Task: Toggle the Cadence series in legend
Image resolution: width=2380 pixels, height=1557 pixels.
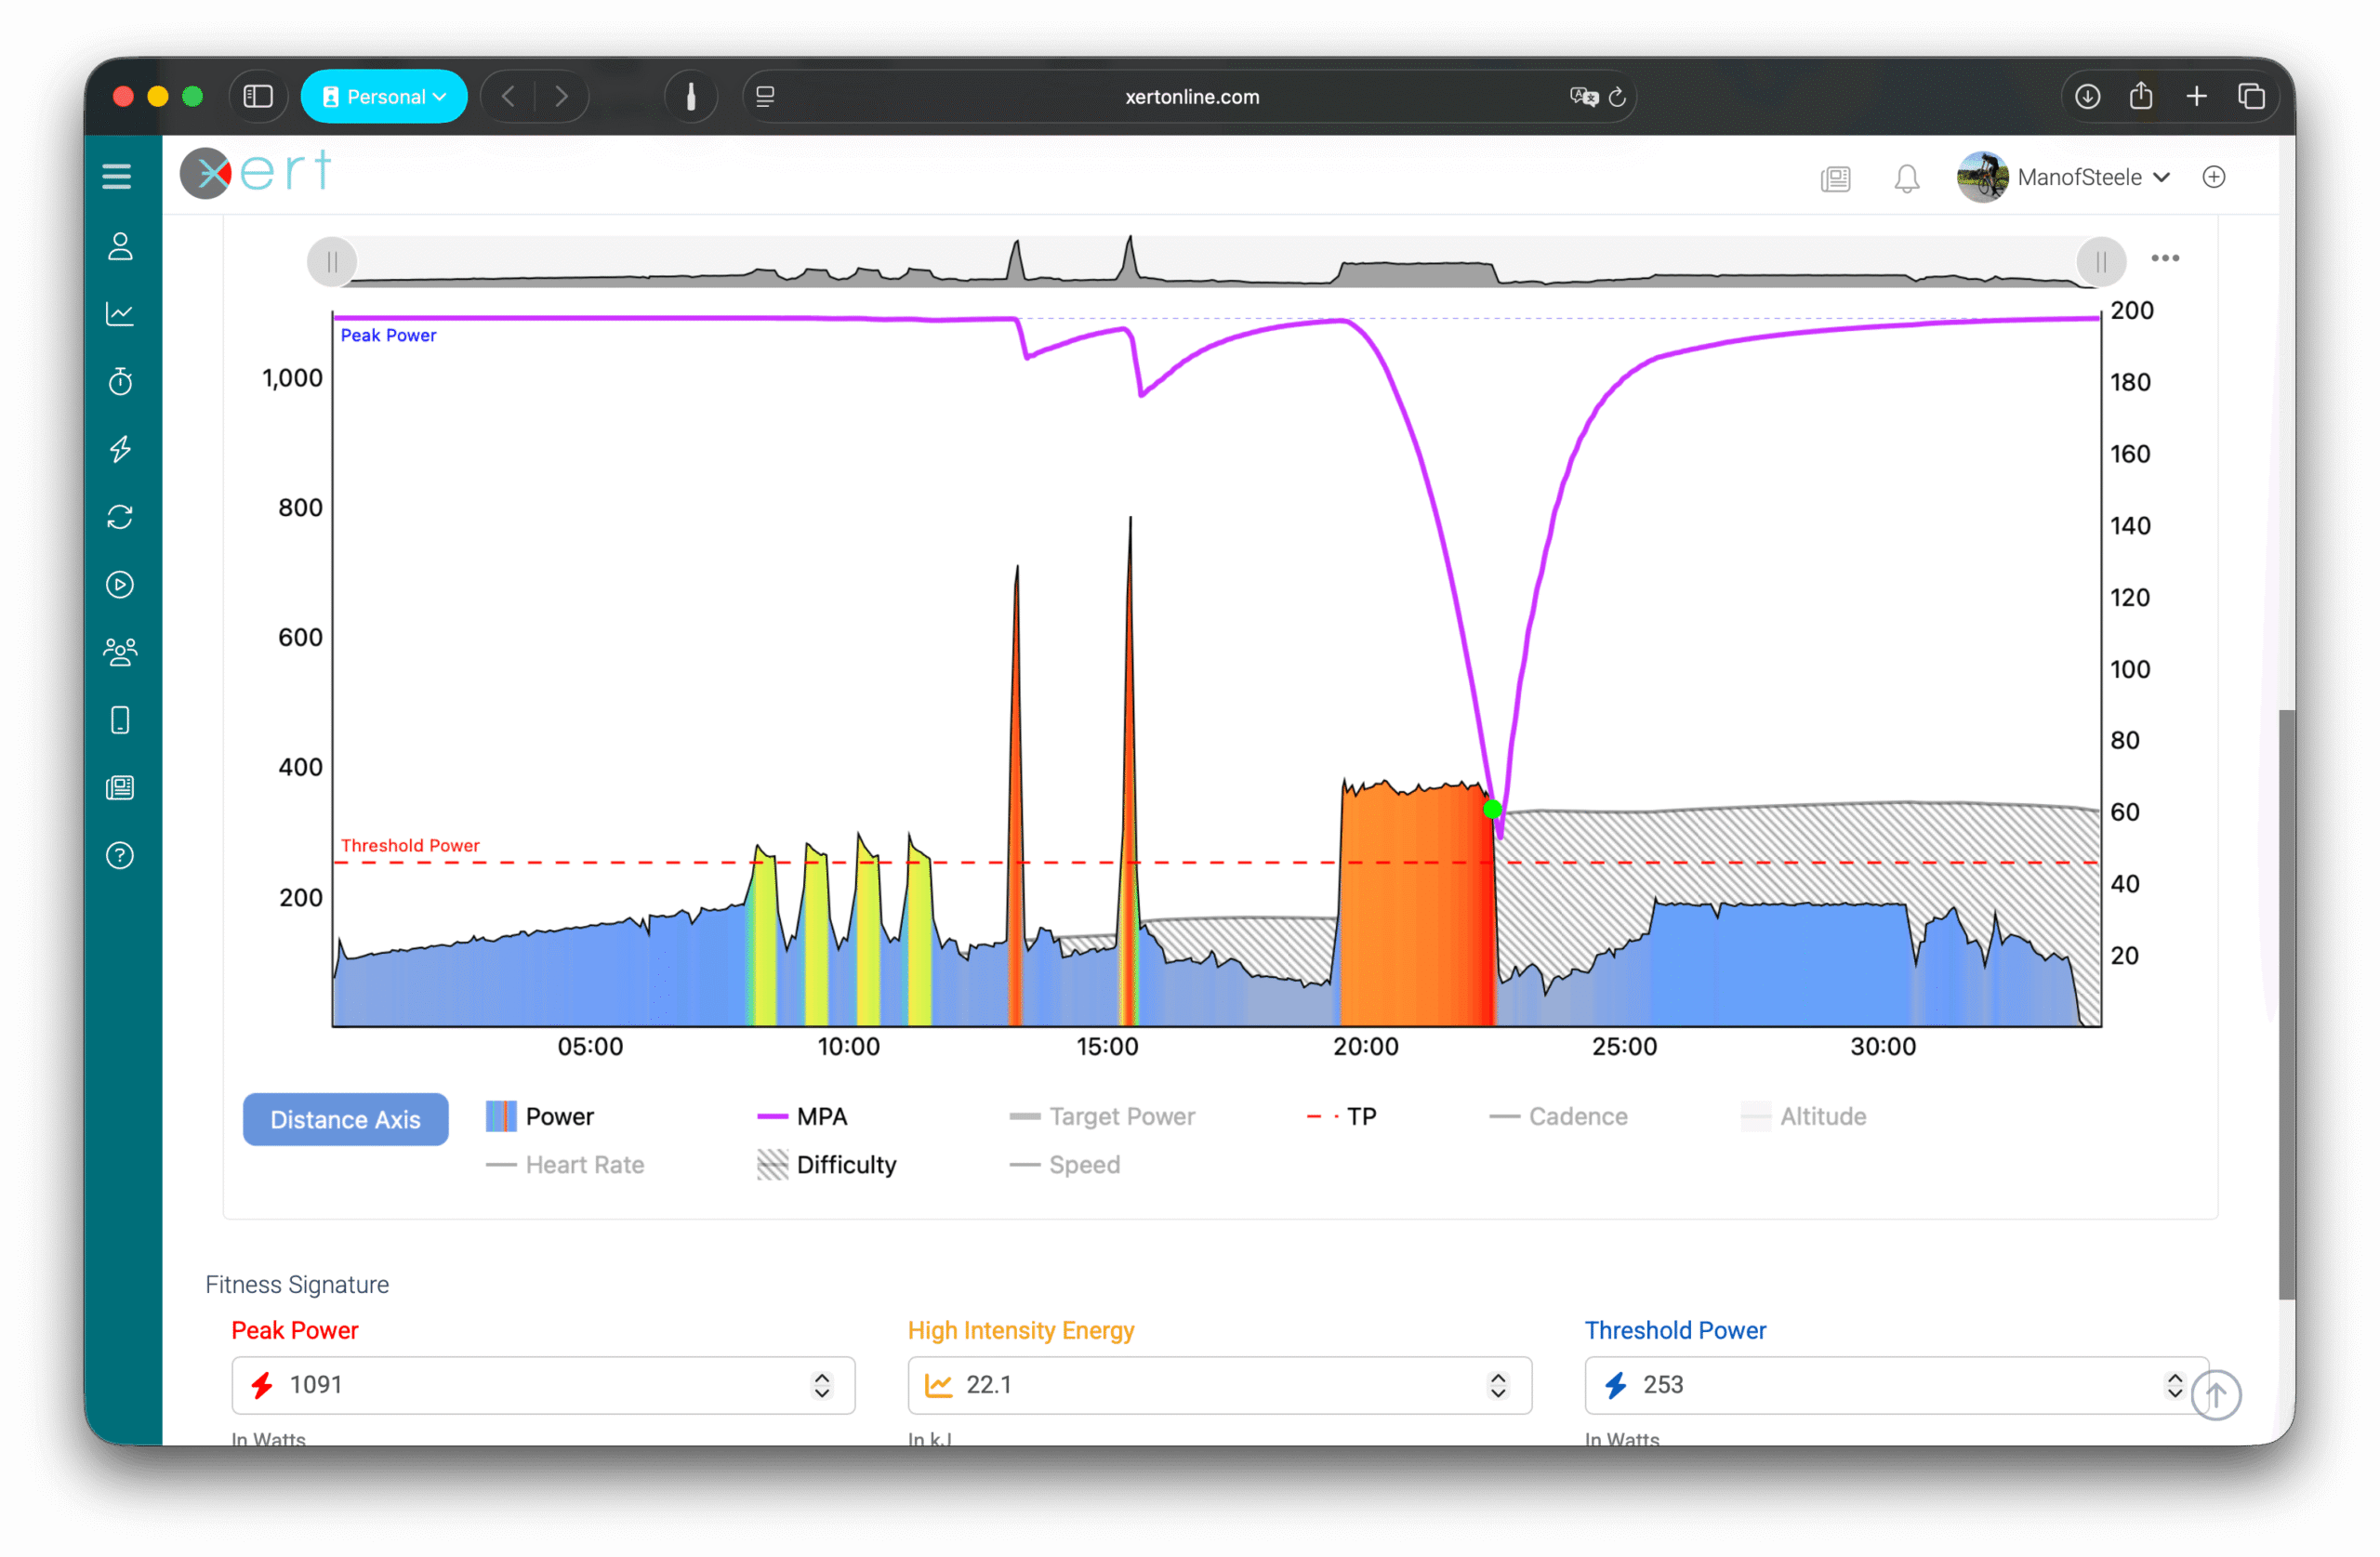Action: click(x=1558, y=1116)
